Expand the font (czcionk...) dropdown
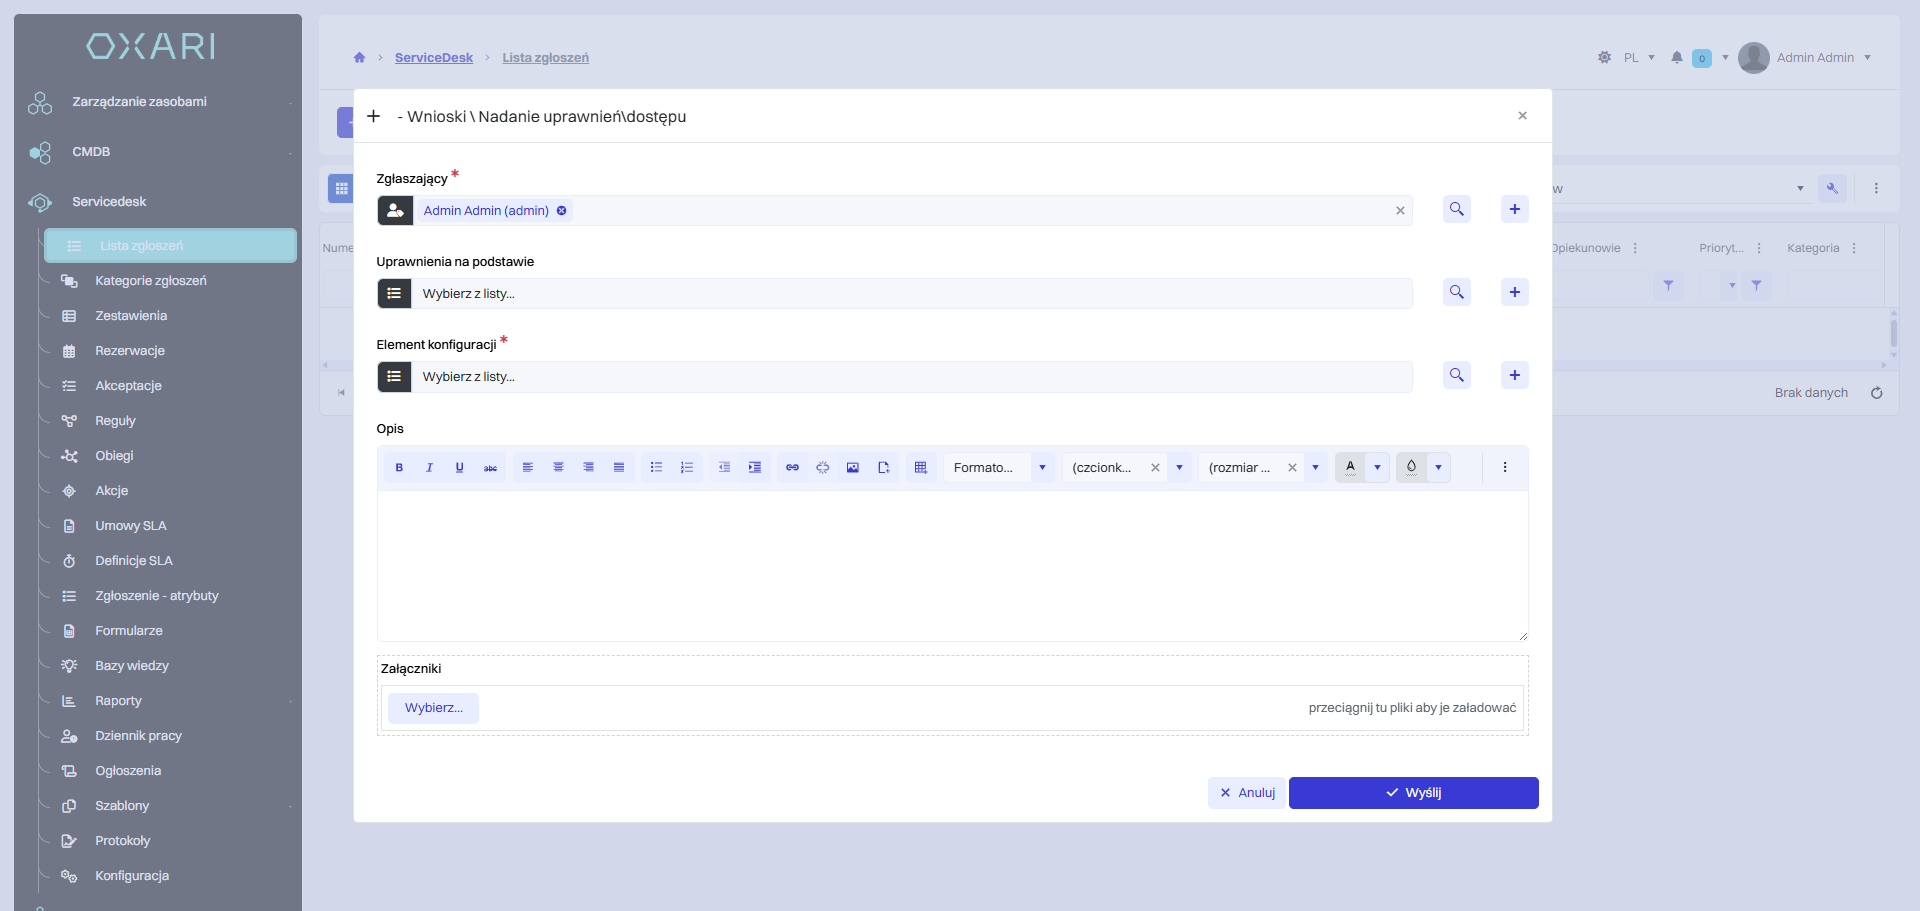The height and width of the screenshot is (911, 1920). point(1180,468)
